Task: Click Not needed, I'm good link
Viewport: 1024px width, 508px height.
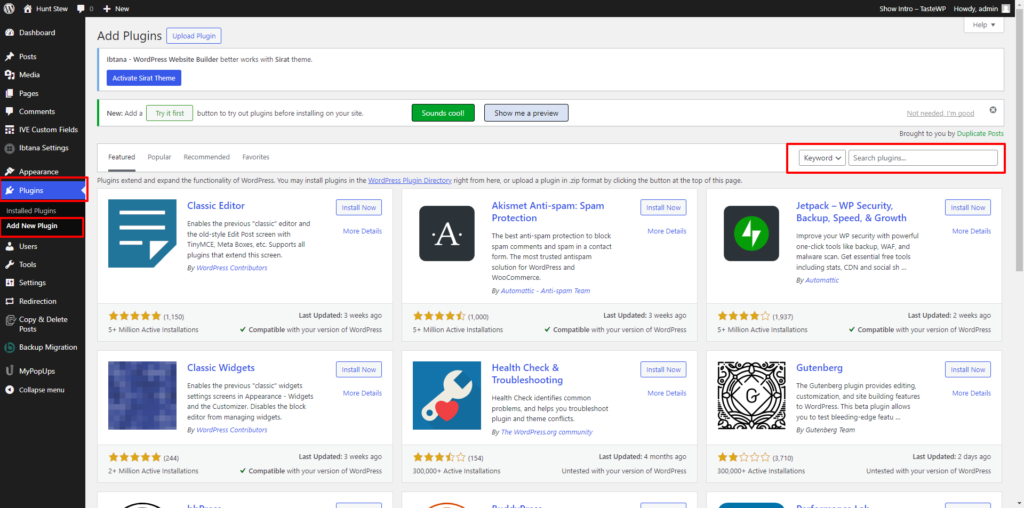Action: coord(940,114)
